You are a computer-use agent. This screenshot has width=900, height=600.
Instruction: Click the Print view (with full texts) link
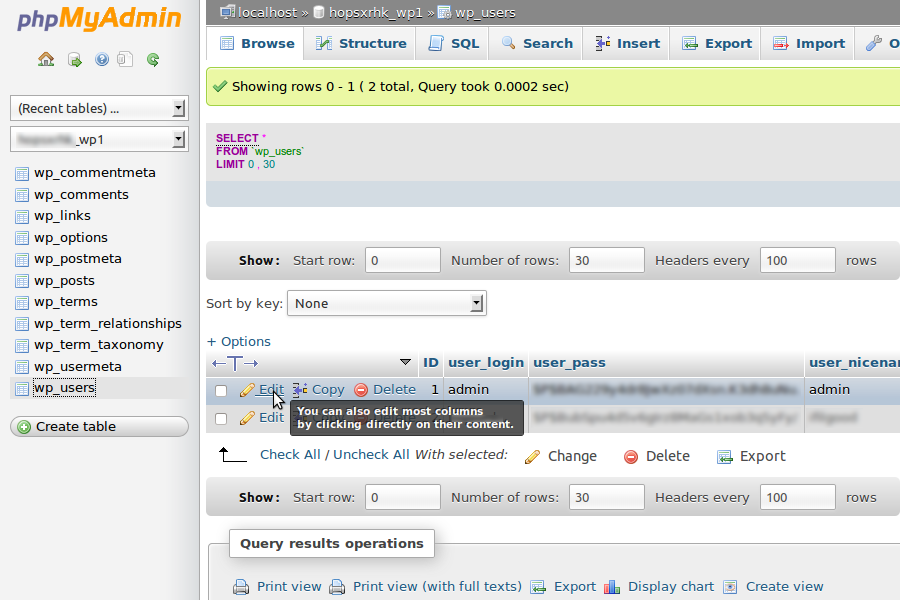[437, 587]
